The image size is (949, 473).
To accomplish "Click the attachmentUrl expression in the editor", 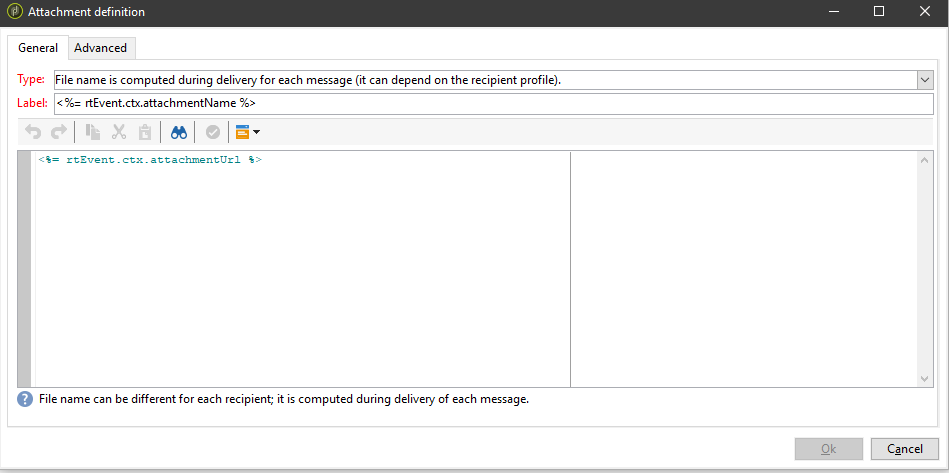I will pyautogui.click(x=150, y=160).
